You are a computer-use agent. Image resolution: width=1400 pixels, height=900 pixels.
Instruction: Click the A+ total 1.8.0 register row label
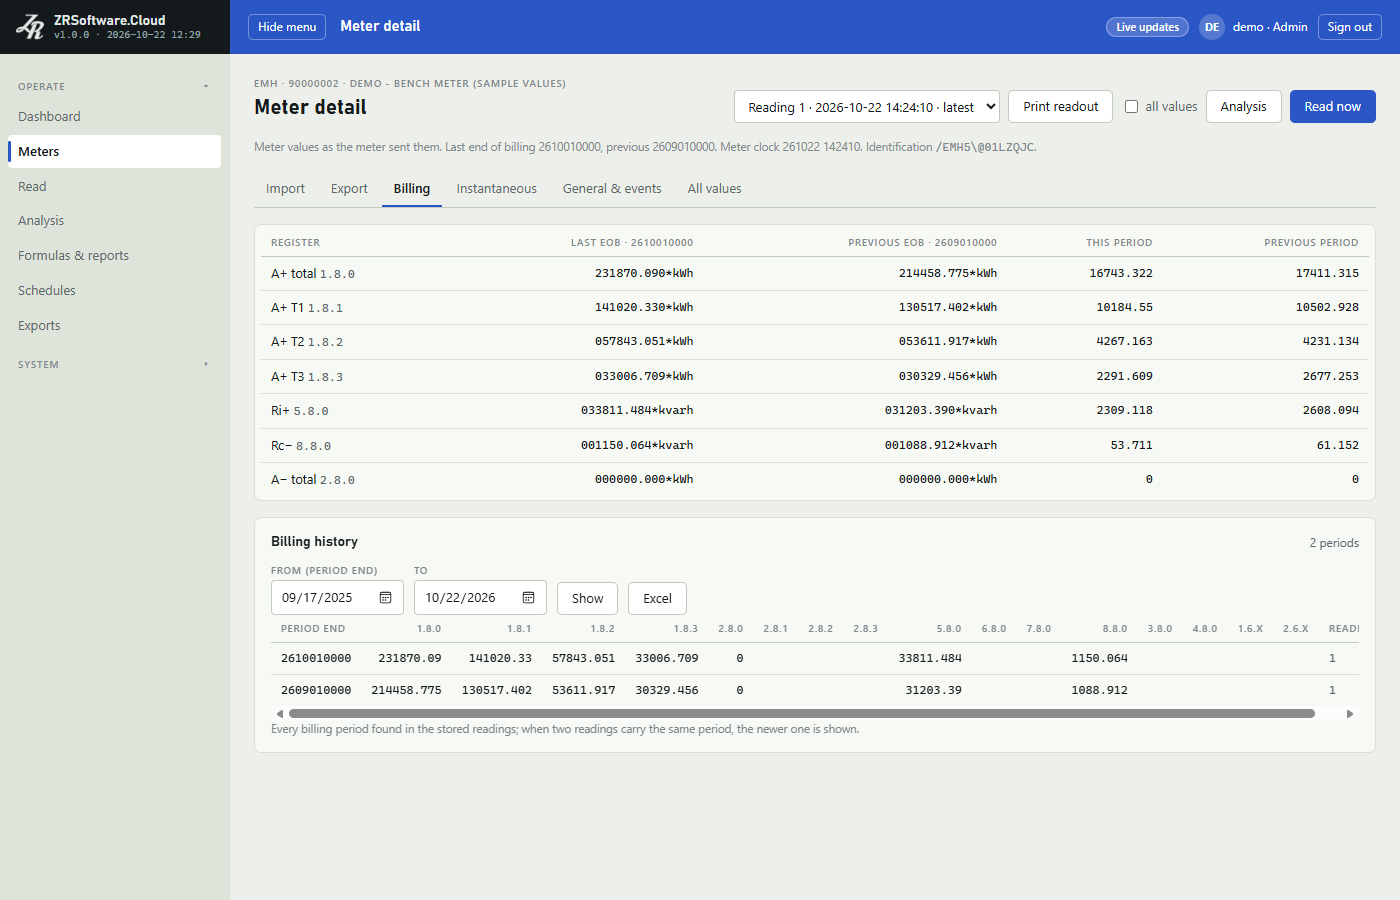(313, 274)
